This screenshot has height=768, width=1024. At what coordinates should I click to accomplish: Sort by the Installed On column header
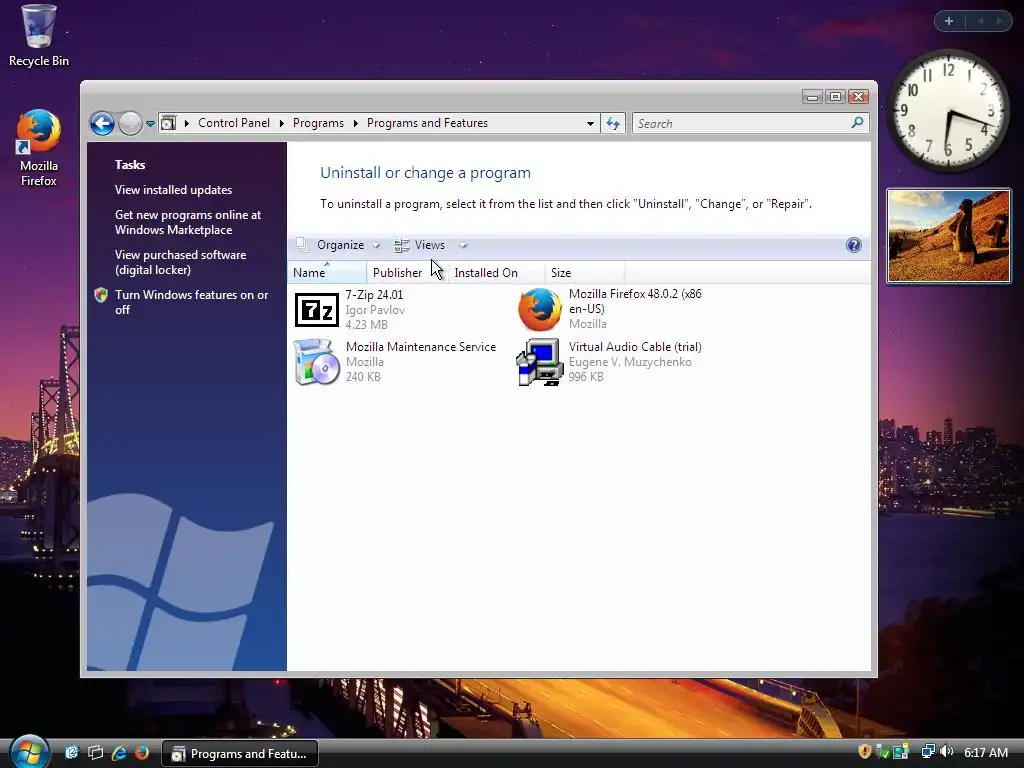tap(496, 272)
